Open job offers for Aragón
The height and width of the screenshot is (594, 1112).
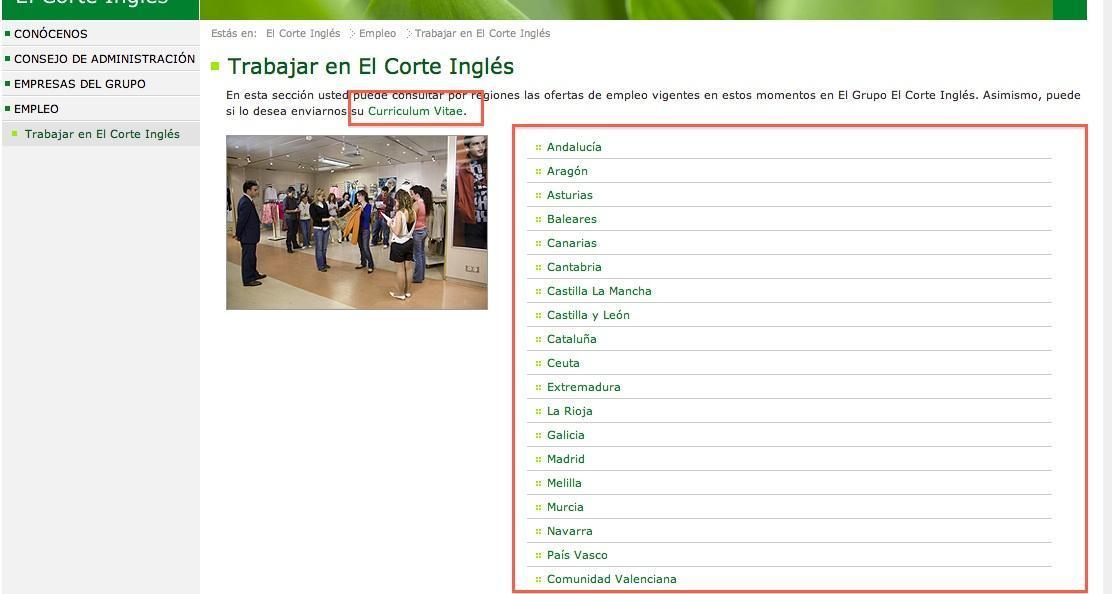tap(567, 171)
